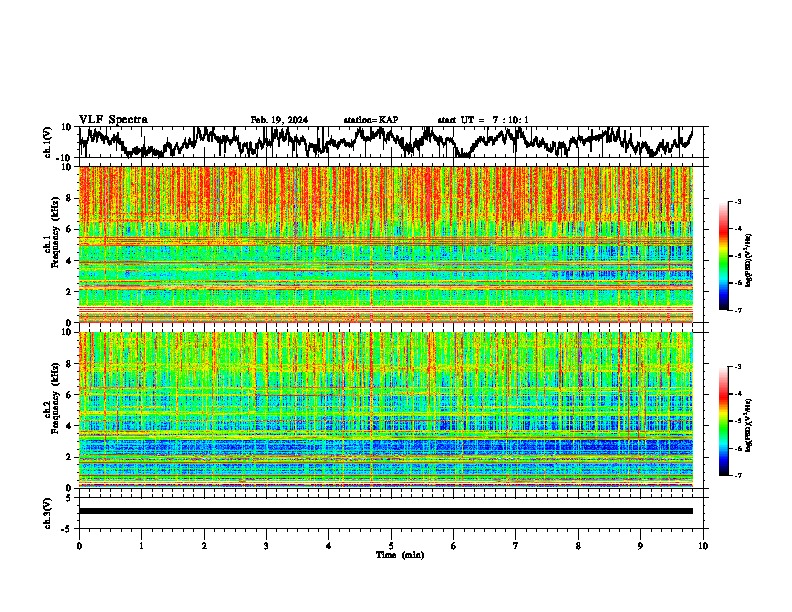The image size is (792, 612).
Task: Click the ch.2 color scale bar
Action: (x=724, y=421)
